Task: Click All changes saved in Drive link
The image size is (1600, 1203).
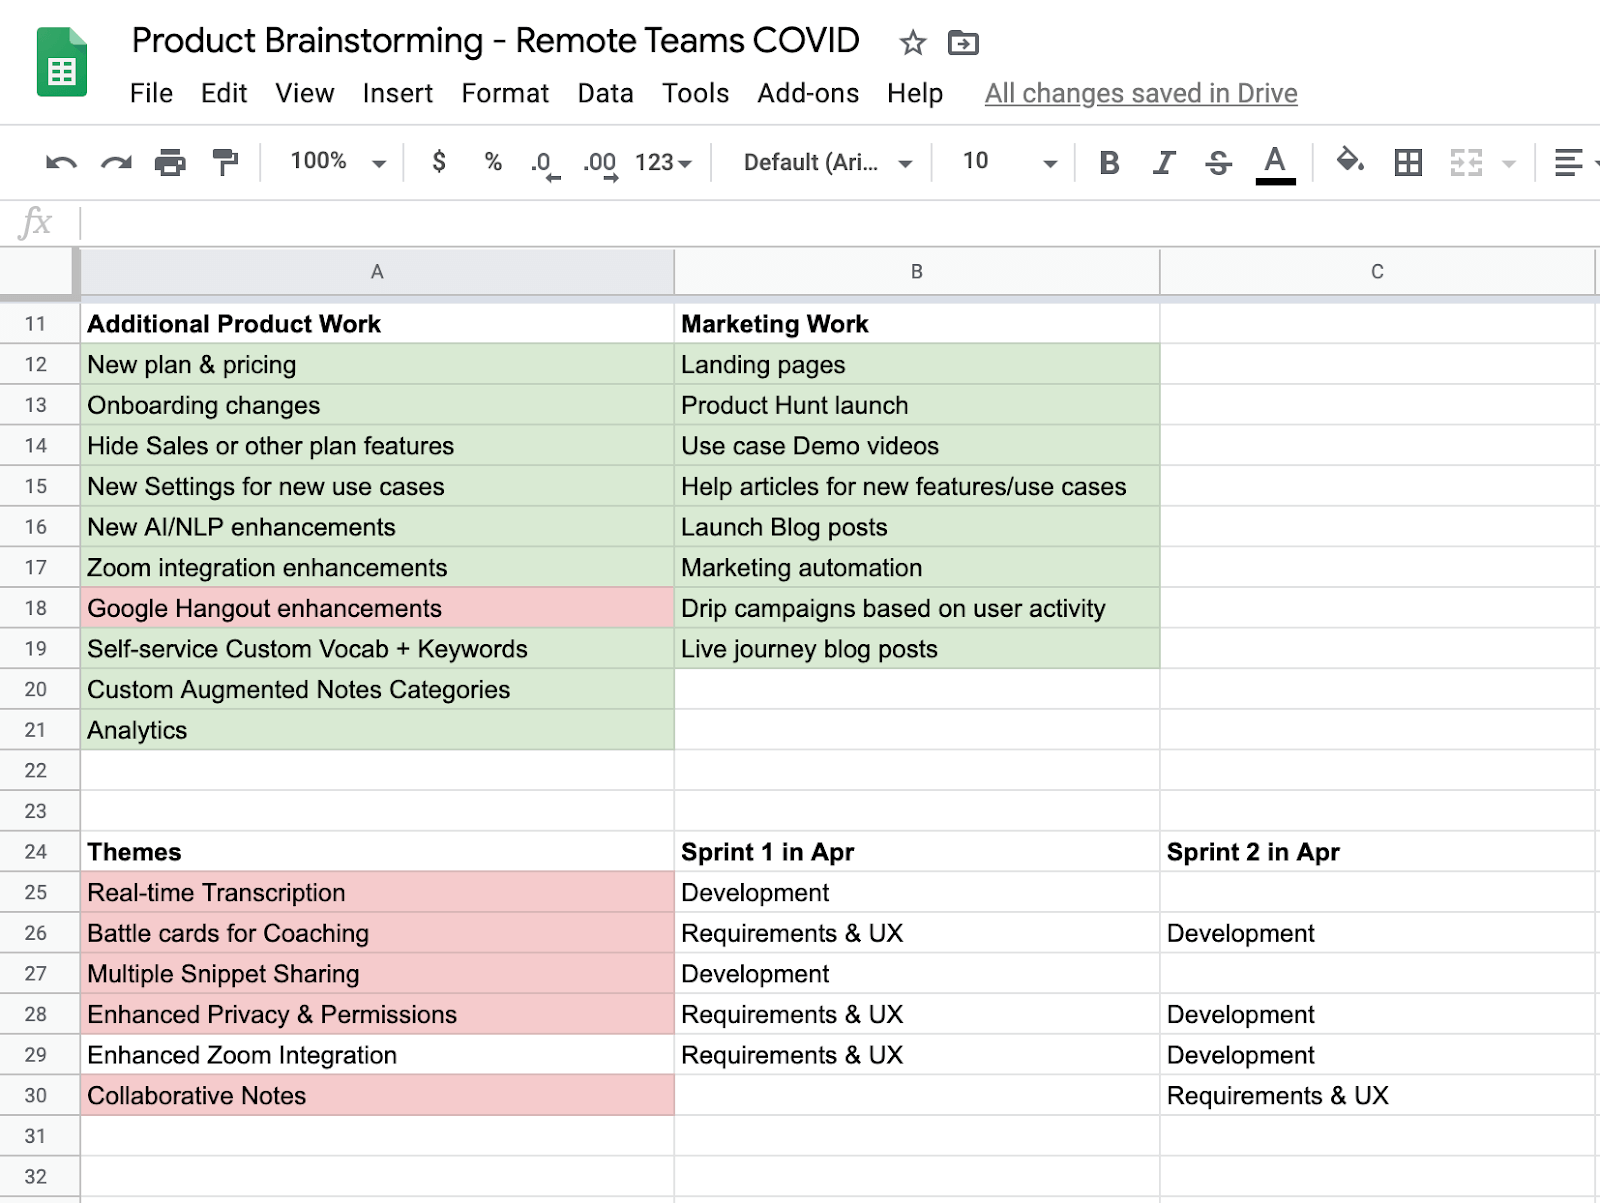Action: point(1141,94)
